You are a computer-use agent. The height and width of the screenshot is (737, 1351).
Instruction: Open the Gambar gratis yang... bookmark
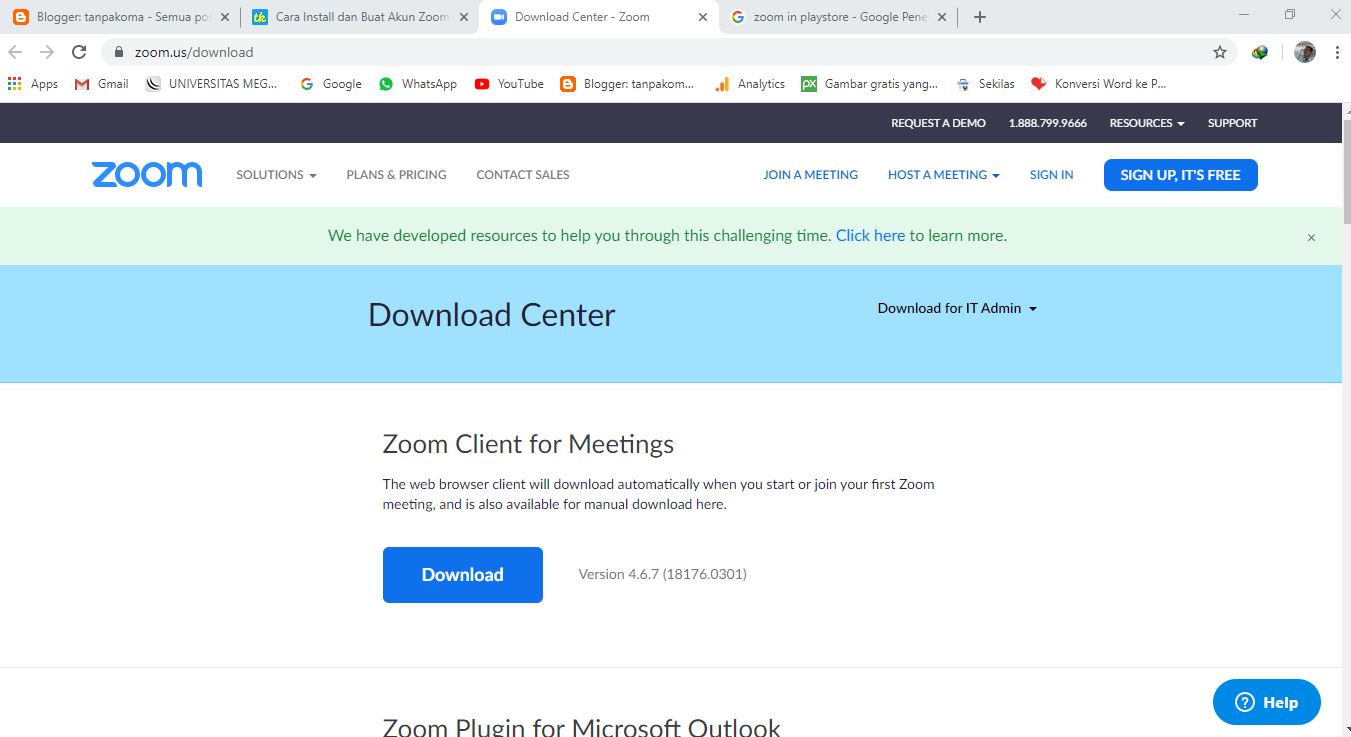click(870, 84)
